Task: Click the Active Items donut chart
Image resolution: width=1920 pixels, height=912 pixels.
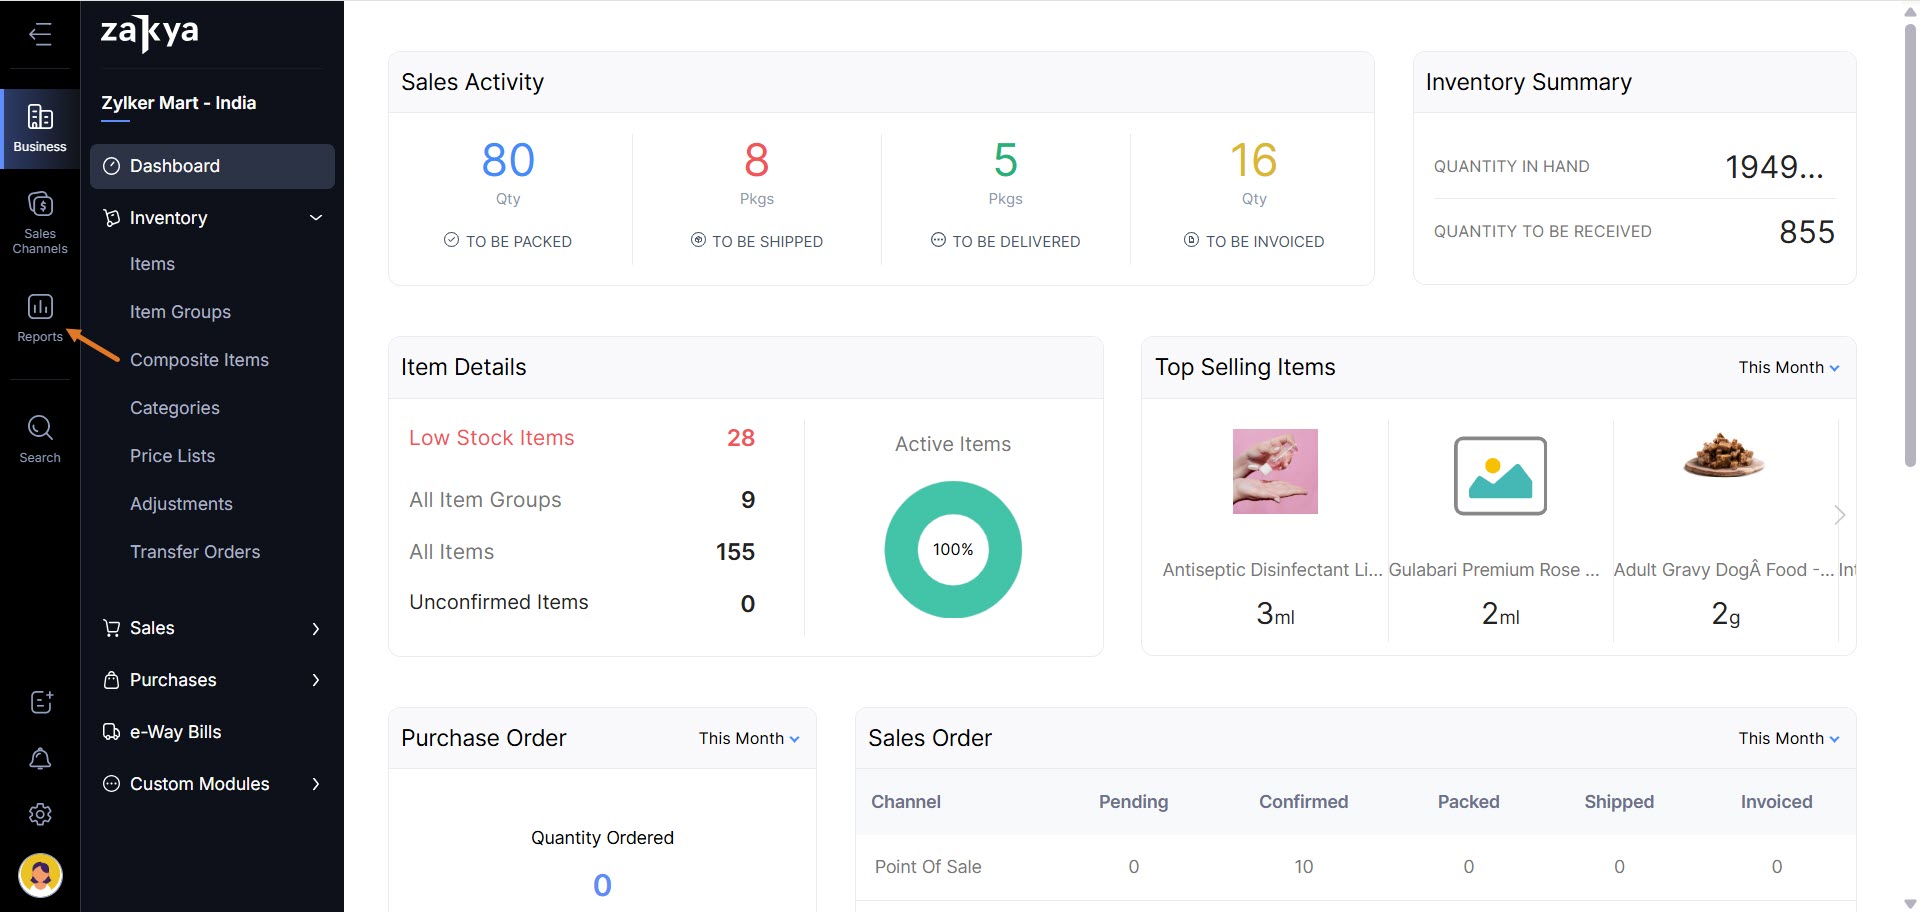Action: [953, 550]
